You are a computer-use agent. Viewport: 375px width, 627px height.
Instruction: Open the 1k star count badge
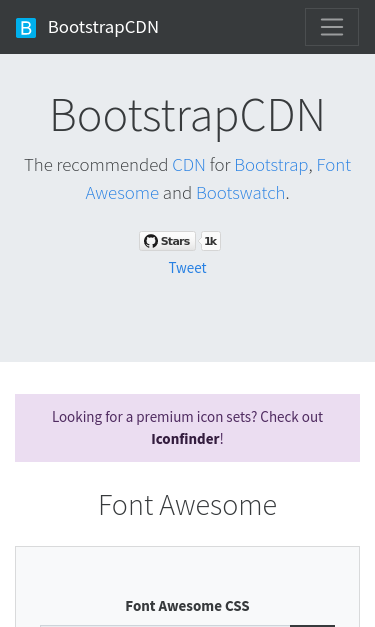tap(211, 241)
